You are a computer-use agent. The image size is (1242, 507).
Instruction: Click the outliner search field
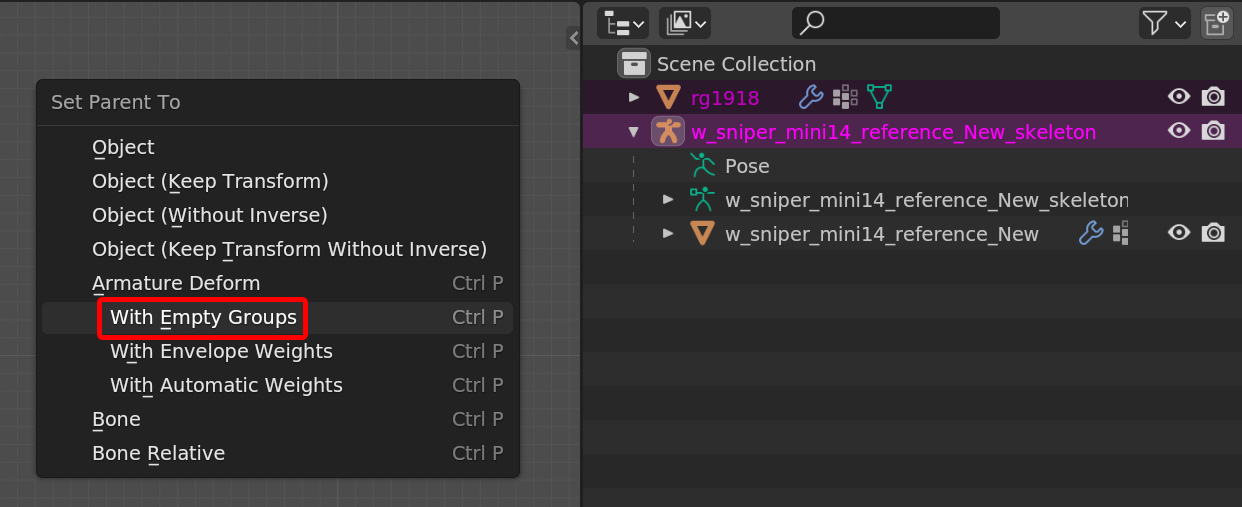point(895,23)
